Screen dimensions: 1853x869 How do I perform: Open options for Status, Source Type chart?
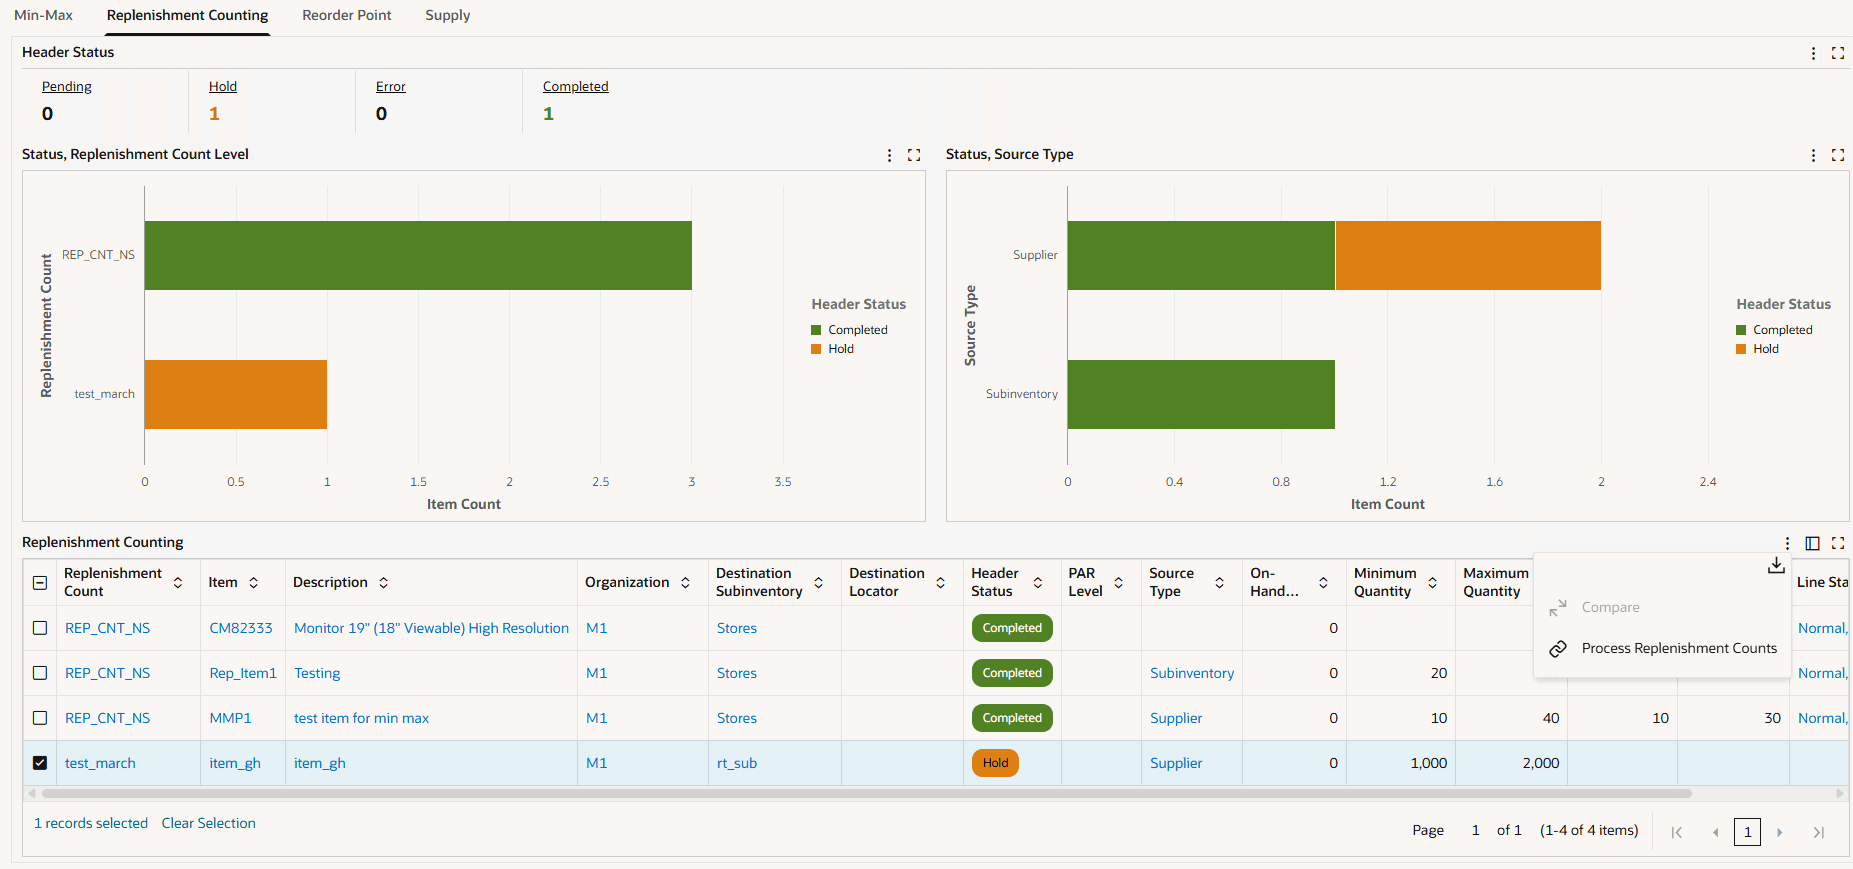[x=1814, y=155]
